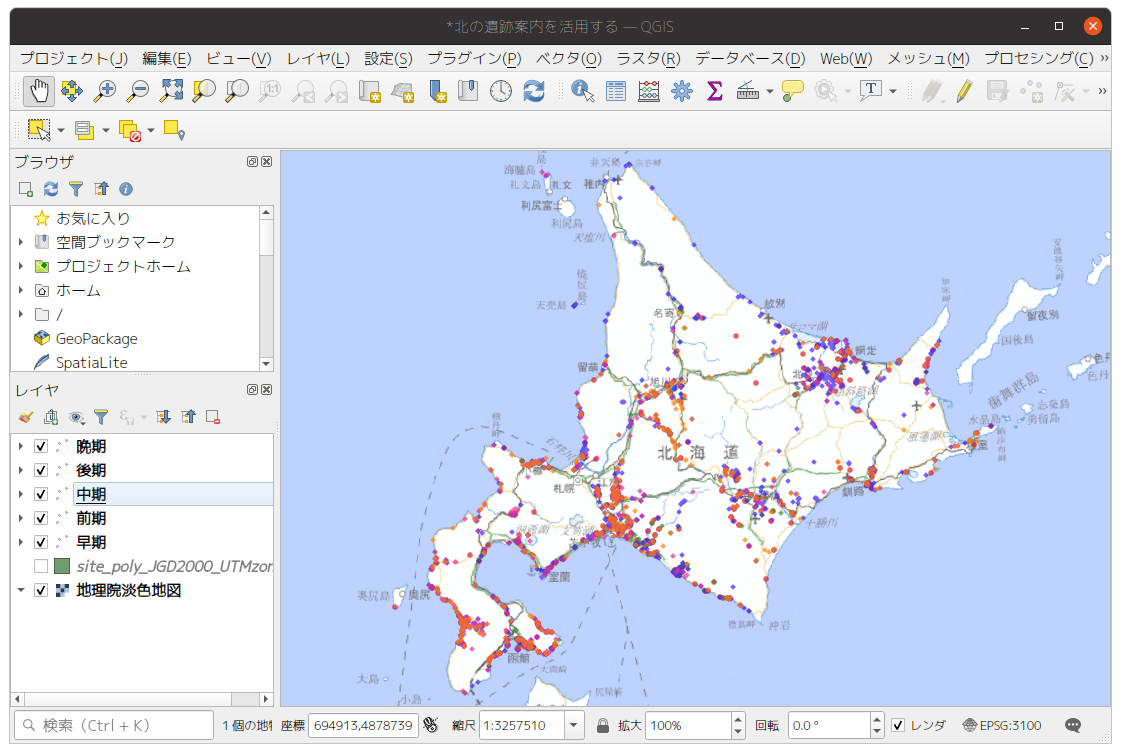Select the Pan Map hand tool
Screen dimensions: 1121x753
(39, 91)
